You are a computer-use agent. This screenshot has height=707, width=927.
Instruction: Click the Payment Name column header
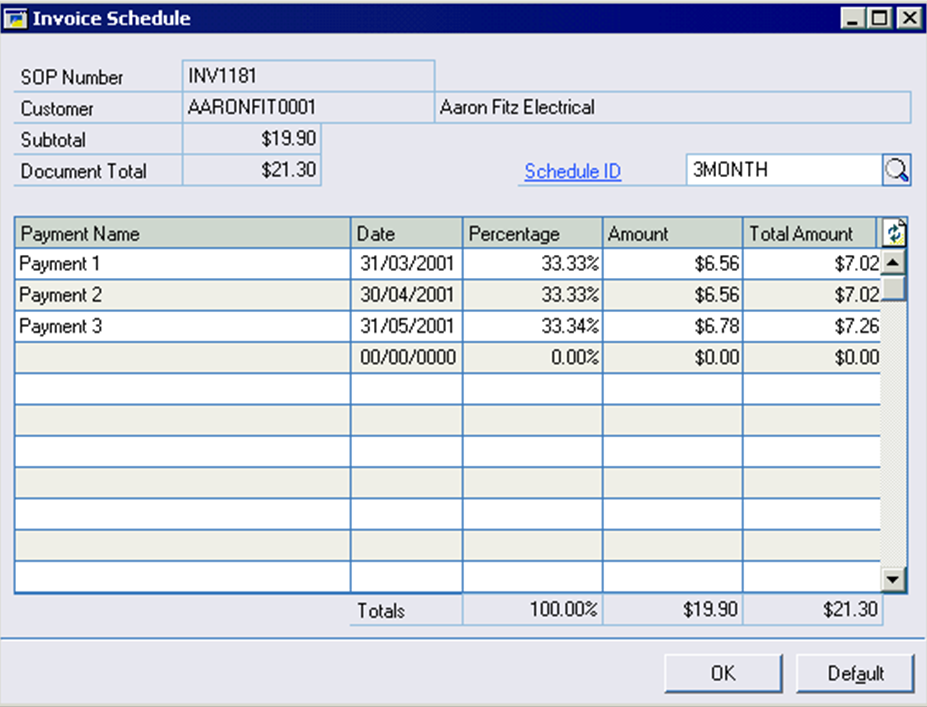pyautogui.click(x=182, y=234)
